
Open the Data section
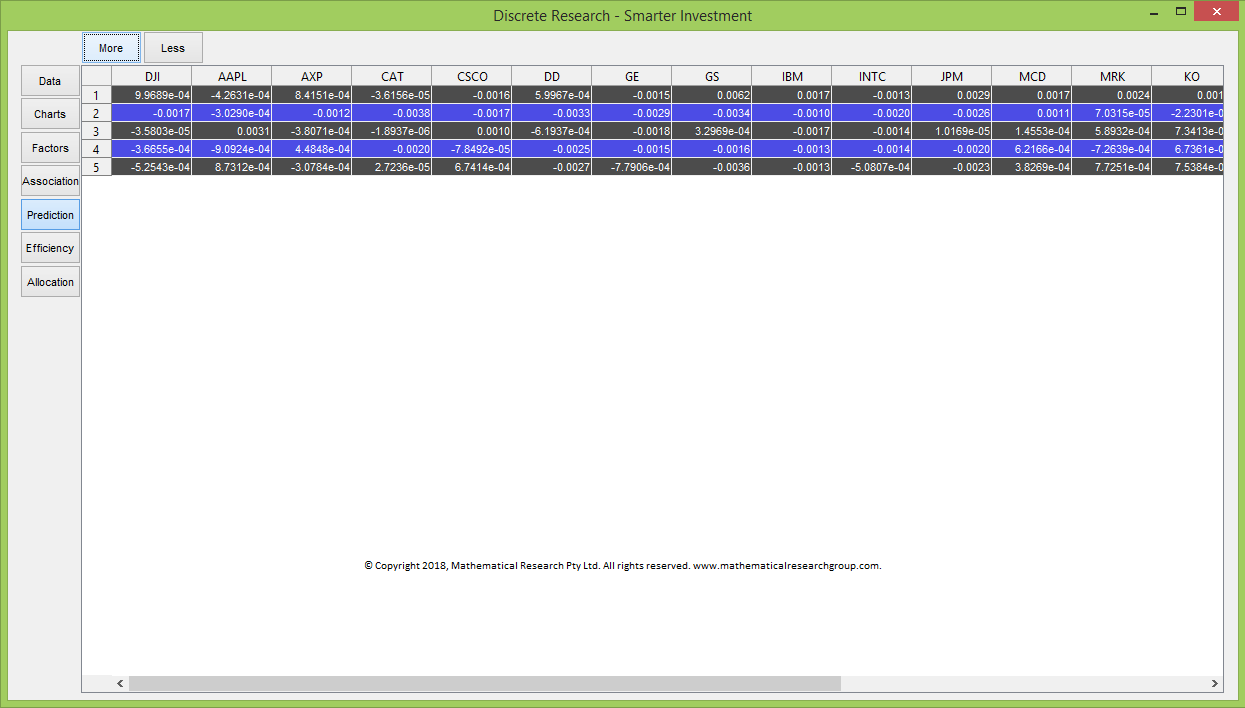(50, 81)
